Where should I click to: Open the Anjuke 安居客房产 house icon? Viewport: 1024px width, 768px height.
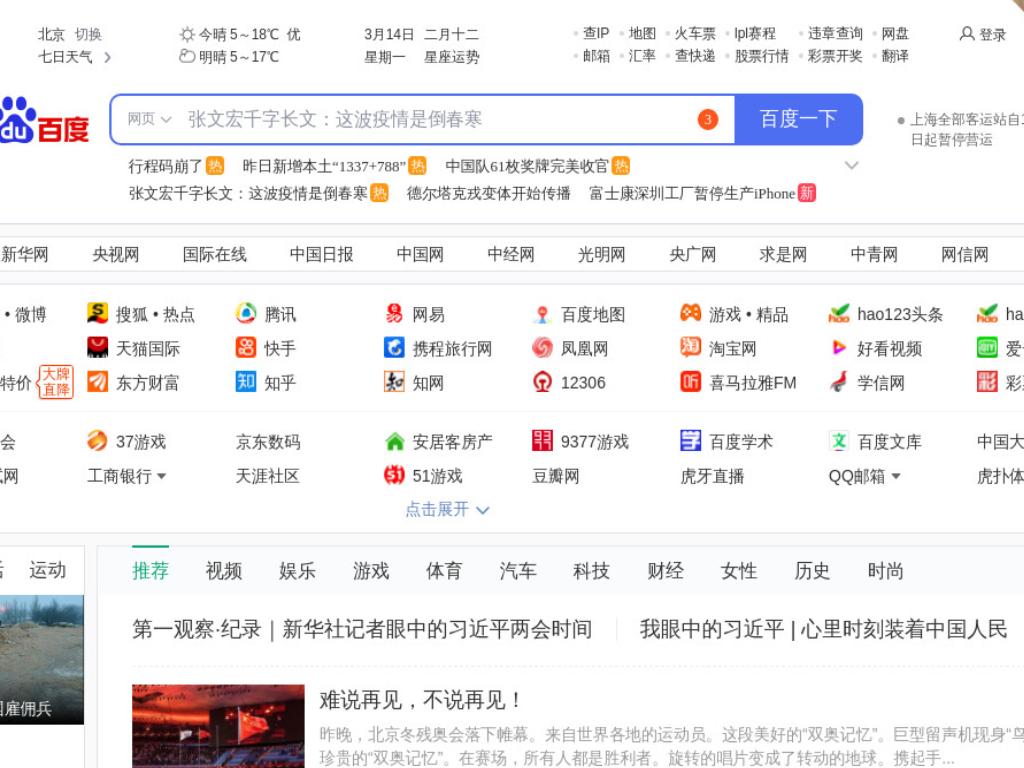pos(394,441)
